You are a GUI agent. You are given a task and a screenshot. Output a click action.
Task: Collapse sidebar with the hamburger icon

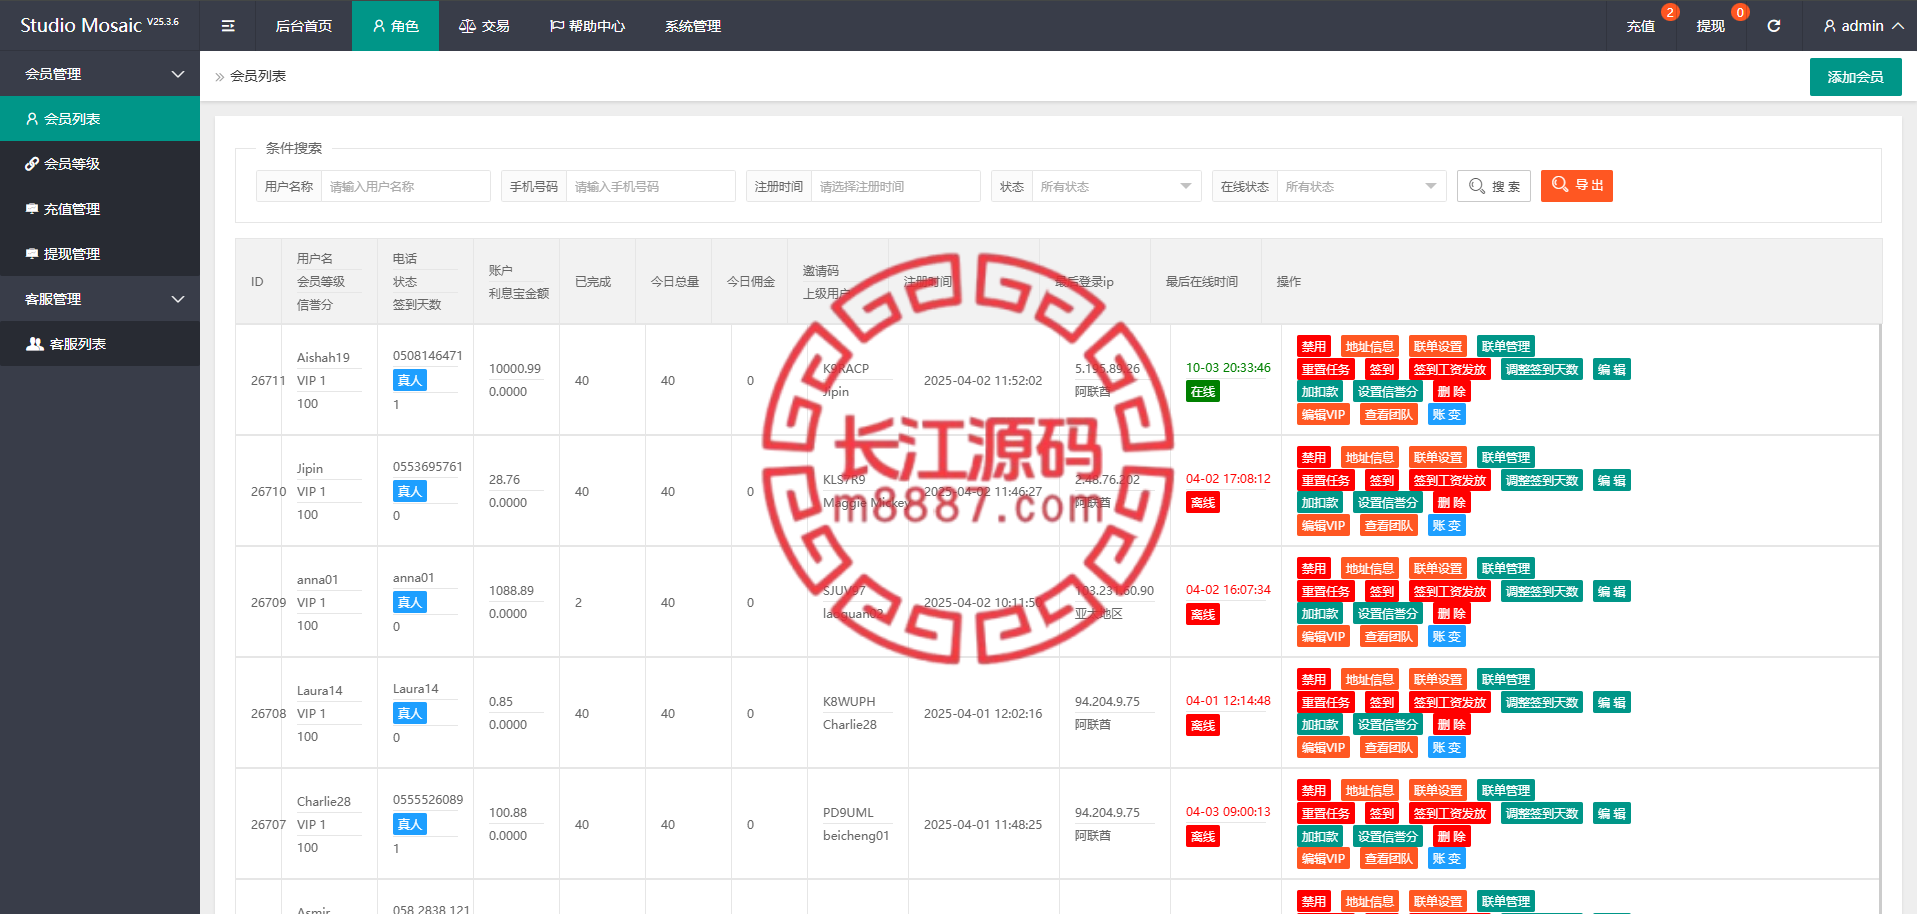click(x=228, y=26)
